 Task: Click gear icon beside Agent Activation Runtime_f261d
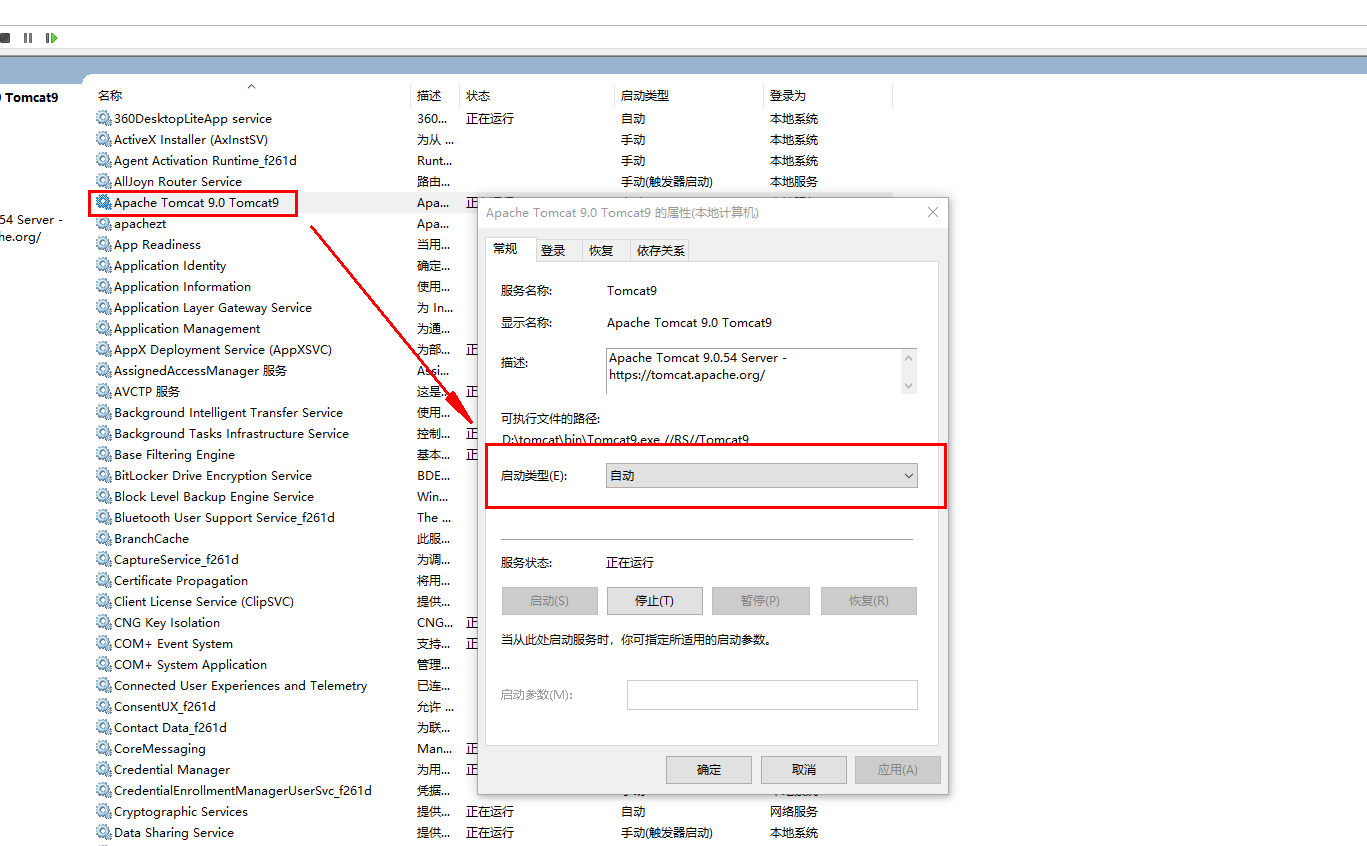(104, 160)
